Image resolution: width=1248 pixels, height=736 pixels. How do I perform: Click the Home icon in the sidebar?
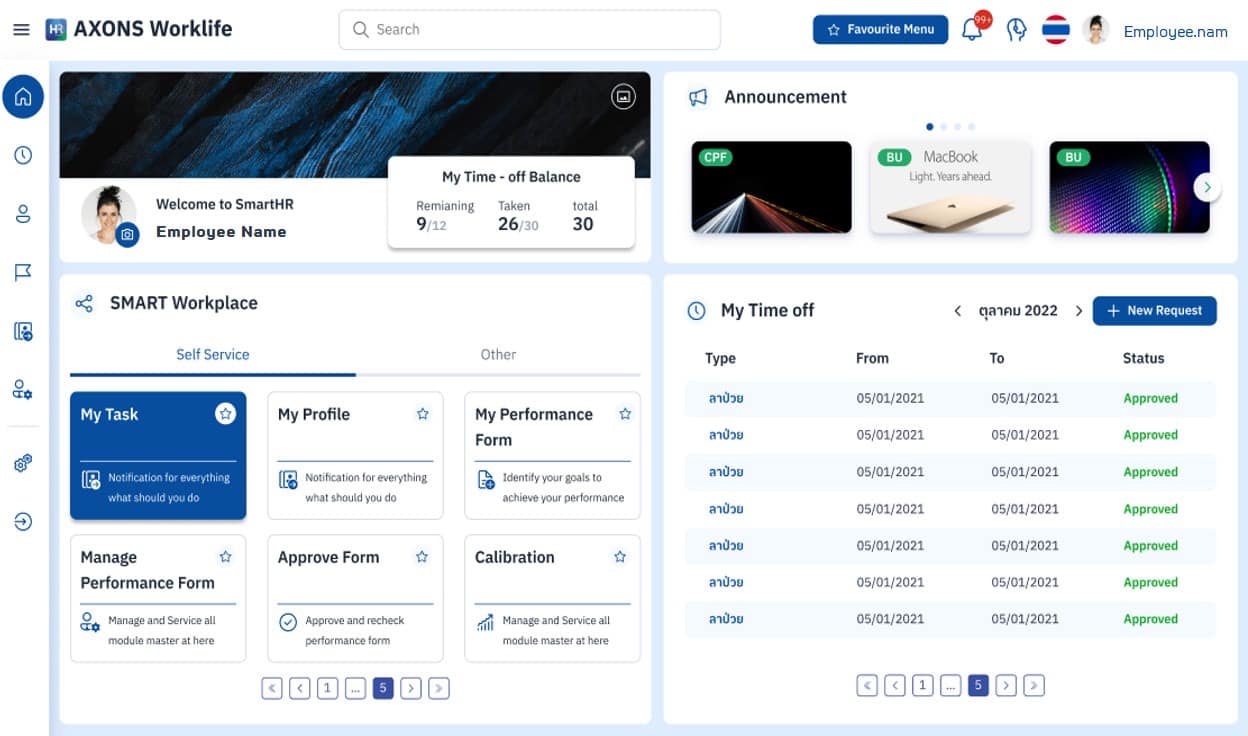click(x=23, y=97)
